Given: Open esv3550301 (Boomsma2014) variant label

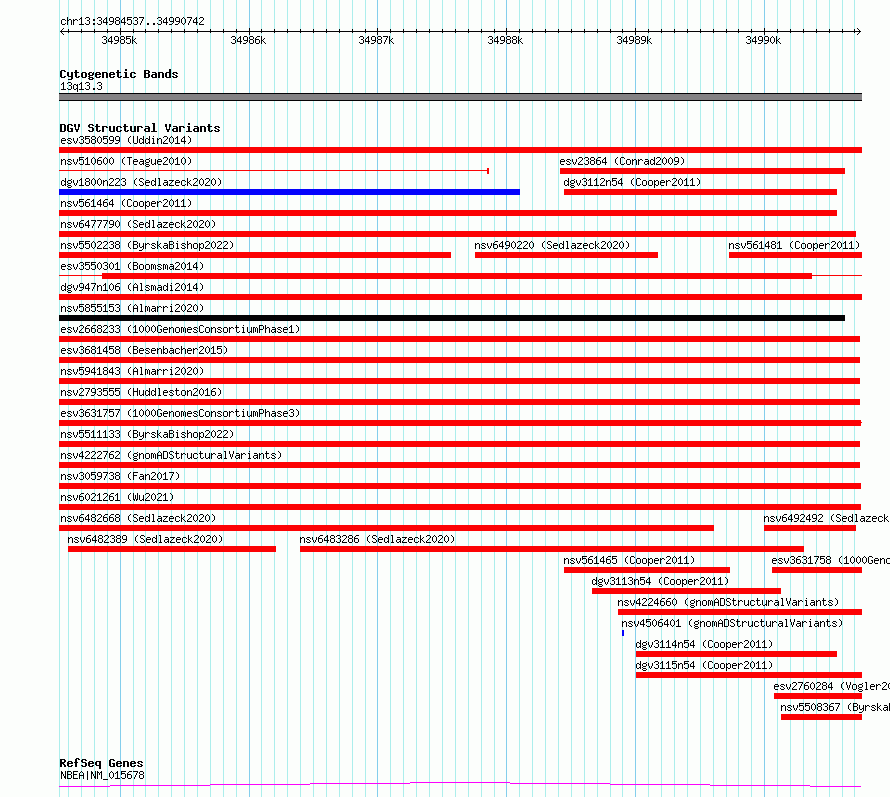Looking at the screenshot, I should point(132,266).
